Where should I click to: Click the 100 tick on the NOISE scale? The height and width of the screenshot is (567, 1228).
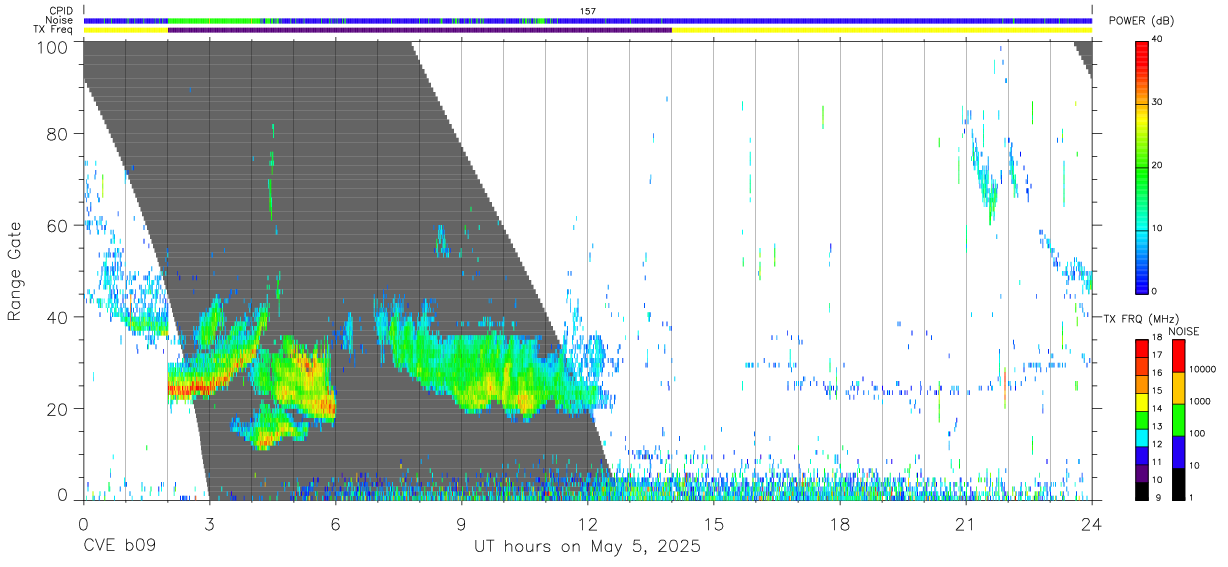tap(1197, 434)
